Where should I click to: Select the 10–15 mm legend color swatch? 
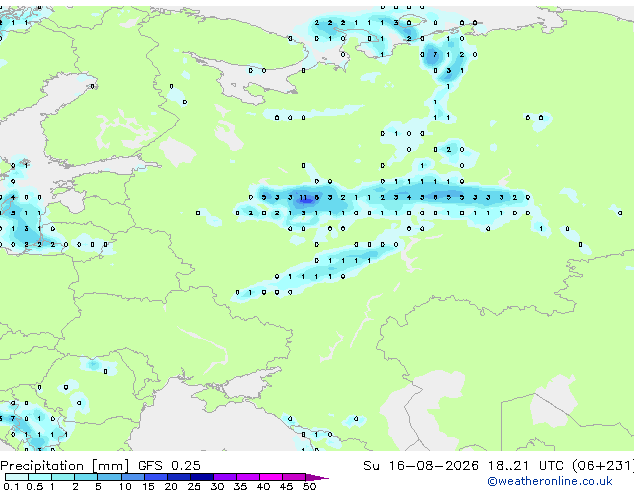132,477
